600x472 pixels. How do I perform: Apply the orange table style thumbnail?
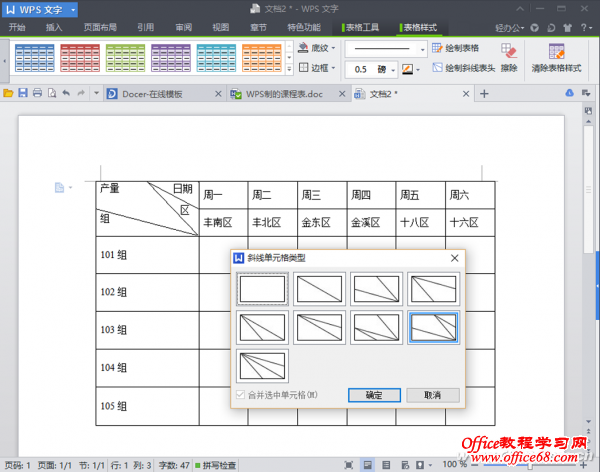pyautogui.click(x=262, y=58)
